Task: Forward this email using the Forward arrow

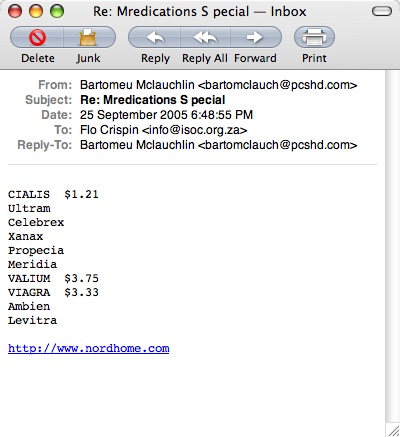Action: pos(255,37)
